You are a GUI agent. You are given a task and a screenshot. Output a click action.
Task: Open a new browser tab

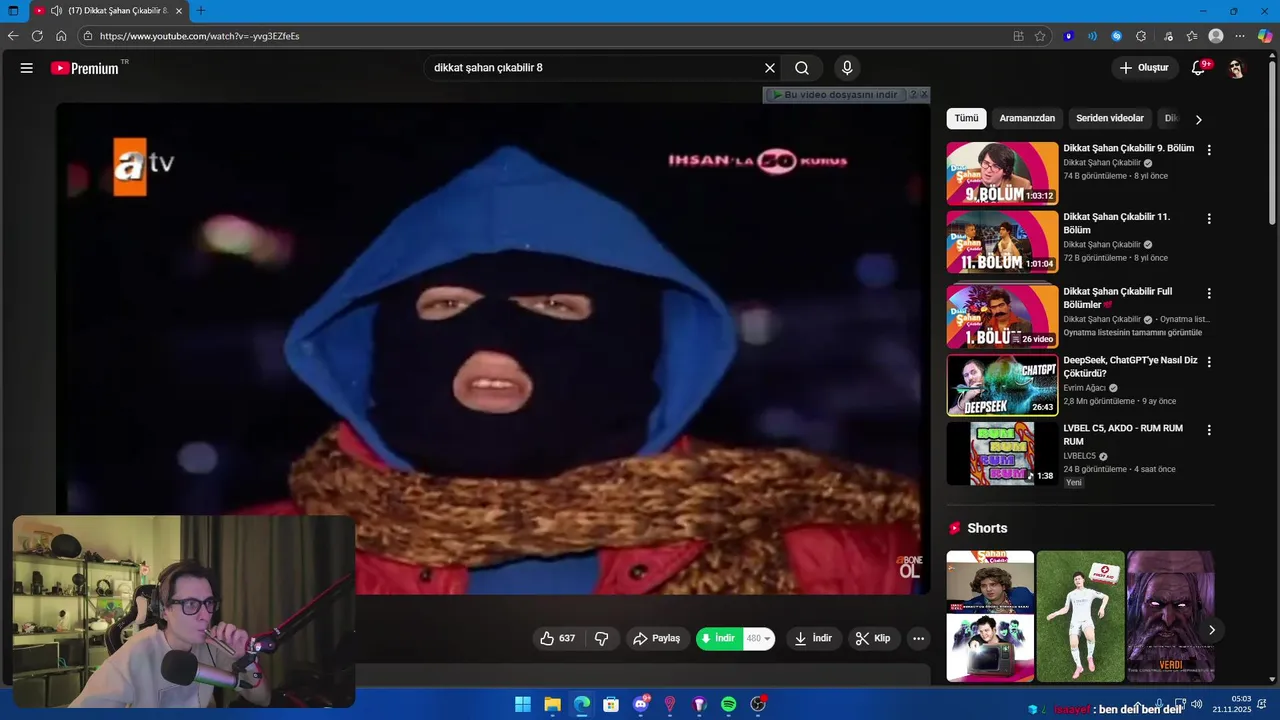point(201,11)
